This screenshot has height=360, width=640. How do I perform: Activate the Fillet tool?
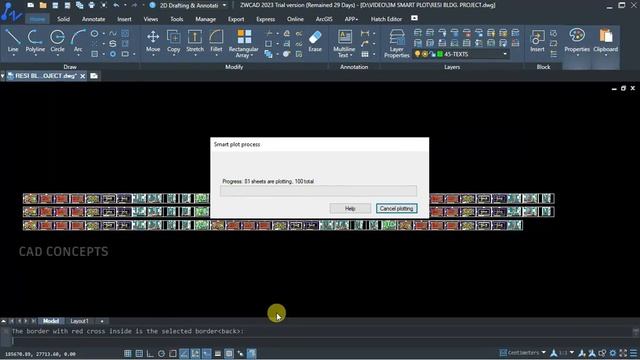tap(216, 40)
